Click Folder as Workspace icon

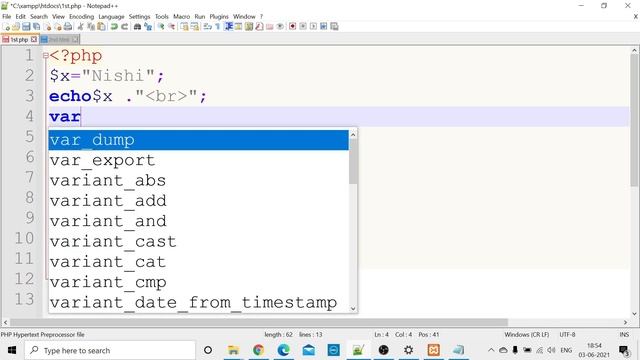pyautogui.click(x=270, y=27)
